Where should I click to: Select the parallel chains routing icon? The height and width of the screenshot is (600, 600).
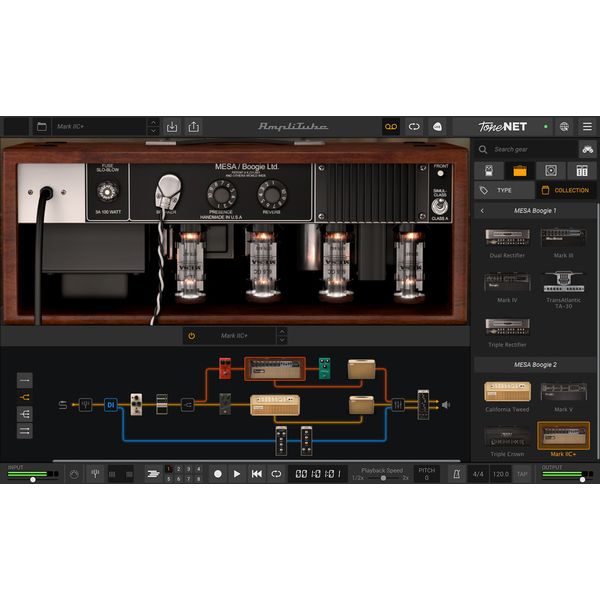[x=24, y=431]
